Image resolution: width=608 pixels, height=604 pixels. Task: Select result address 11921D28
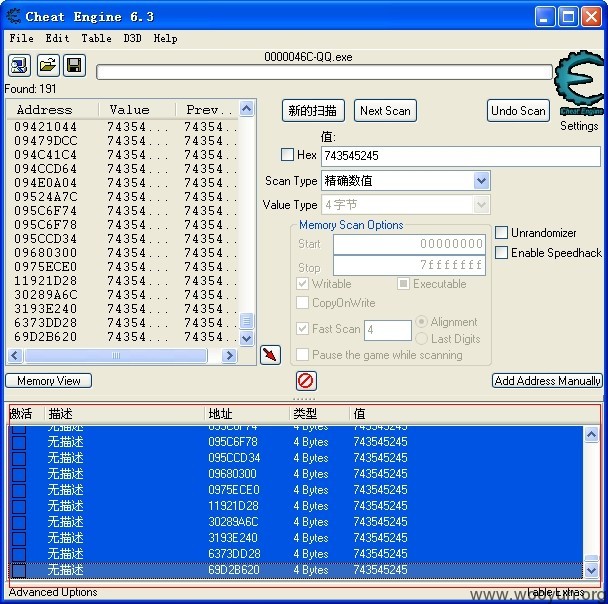pyautogui.click(x=46, y=281)
